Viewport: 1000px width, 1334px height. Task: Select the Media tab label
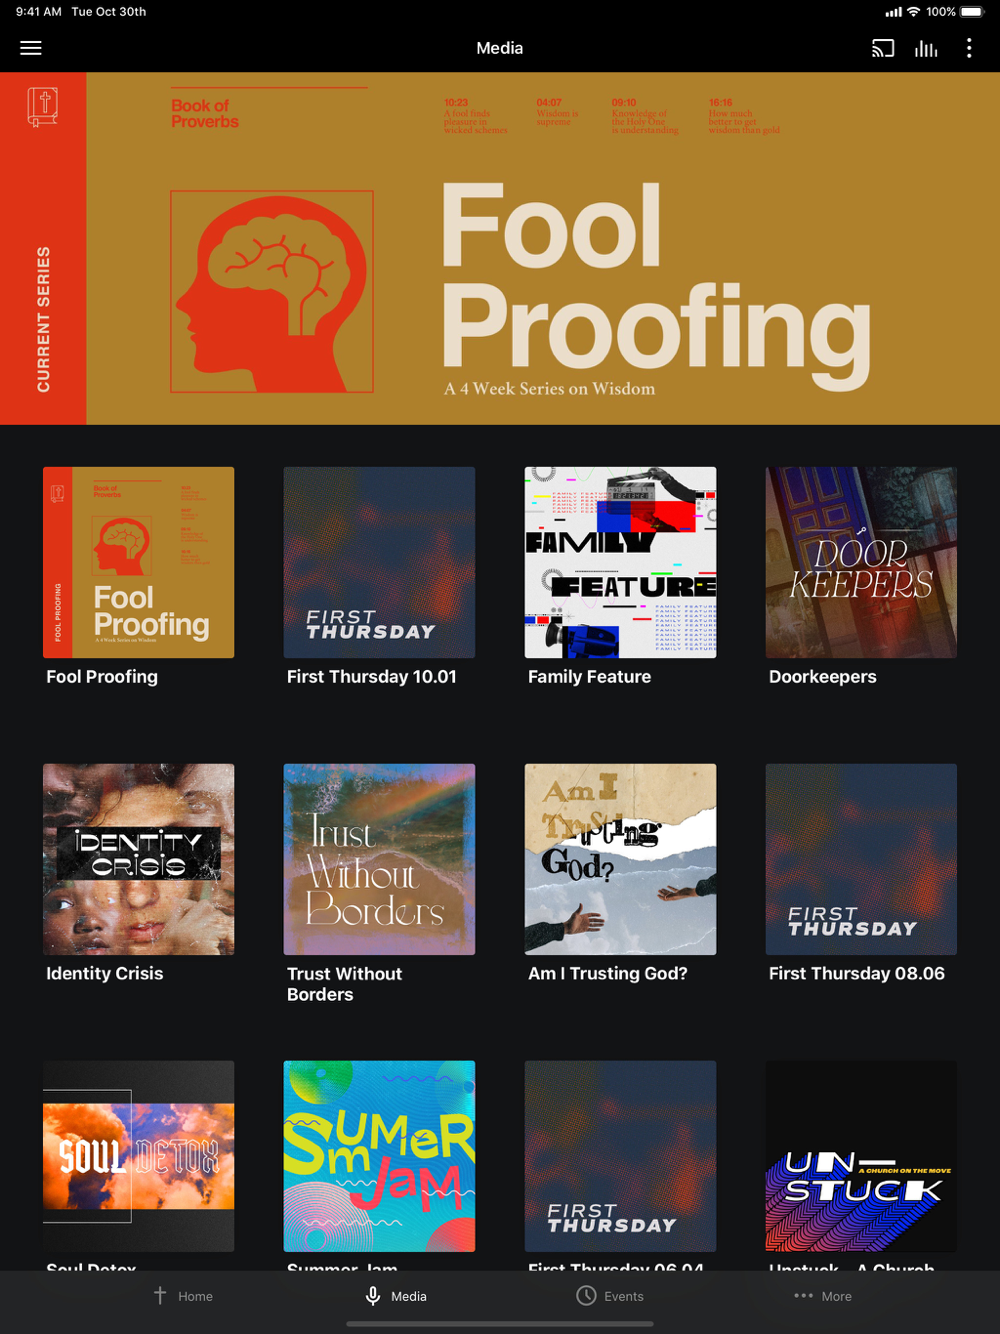coord(409,1296)
